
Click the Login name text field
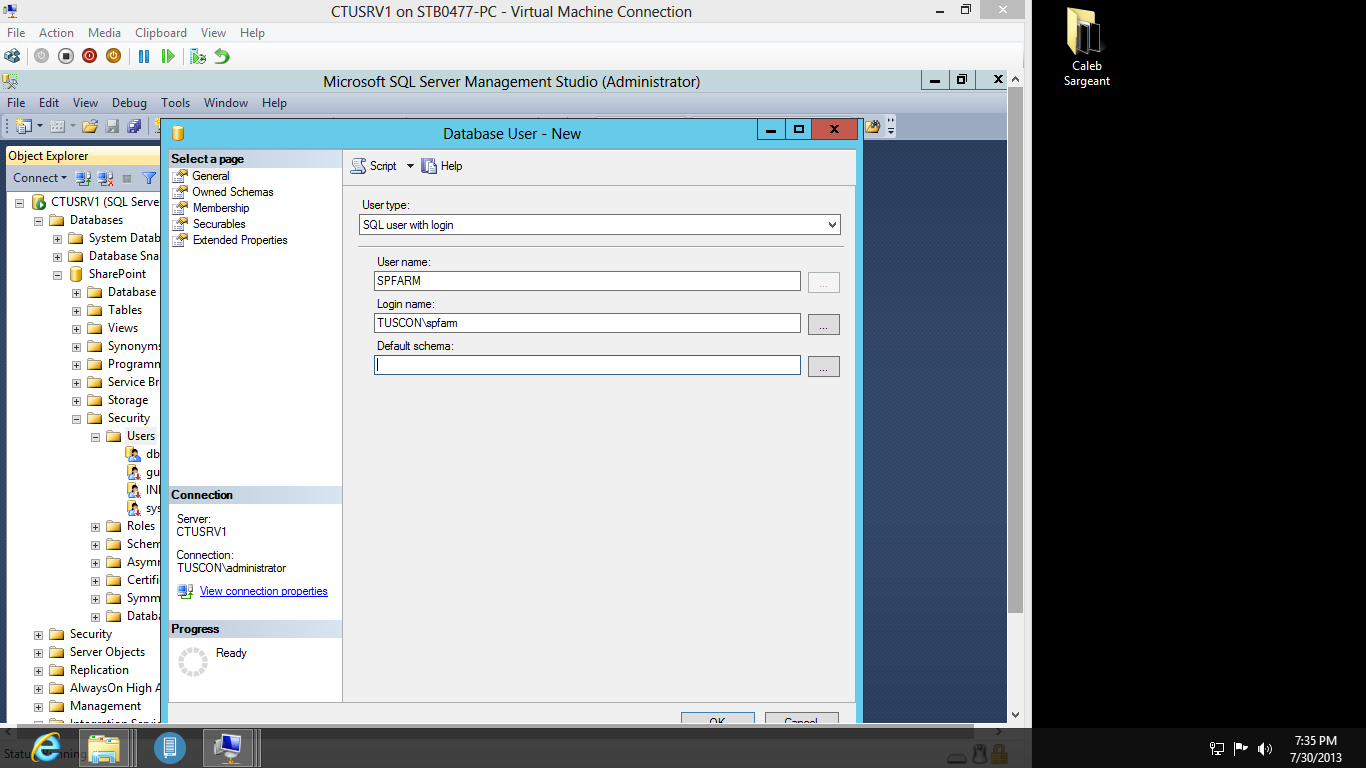(x=588, y=323)
